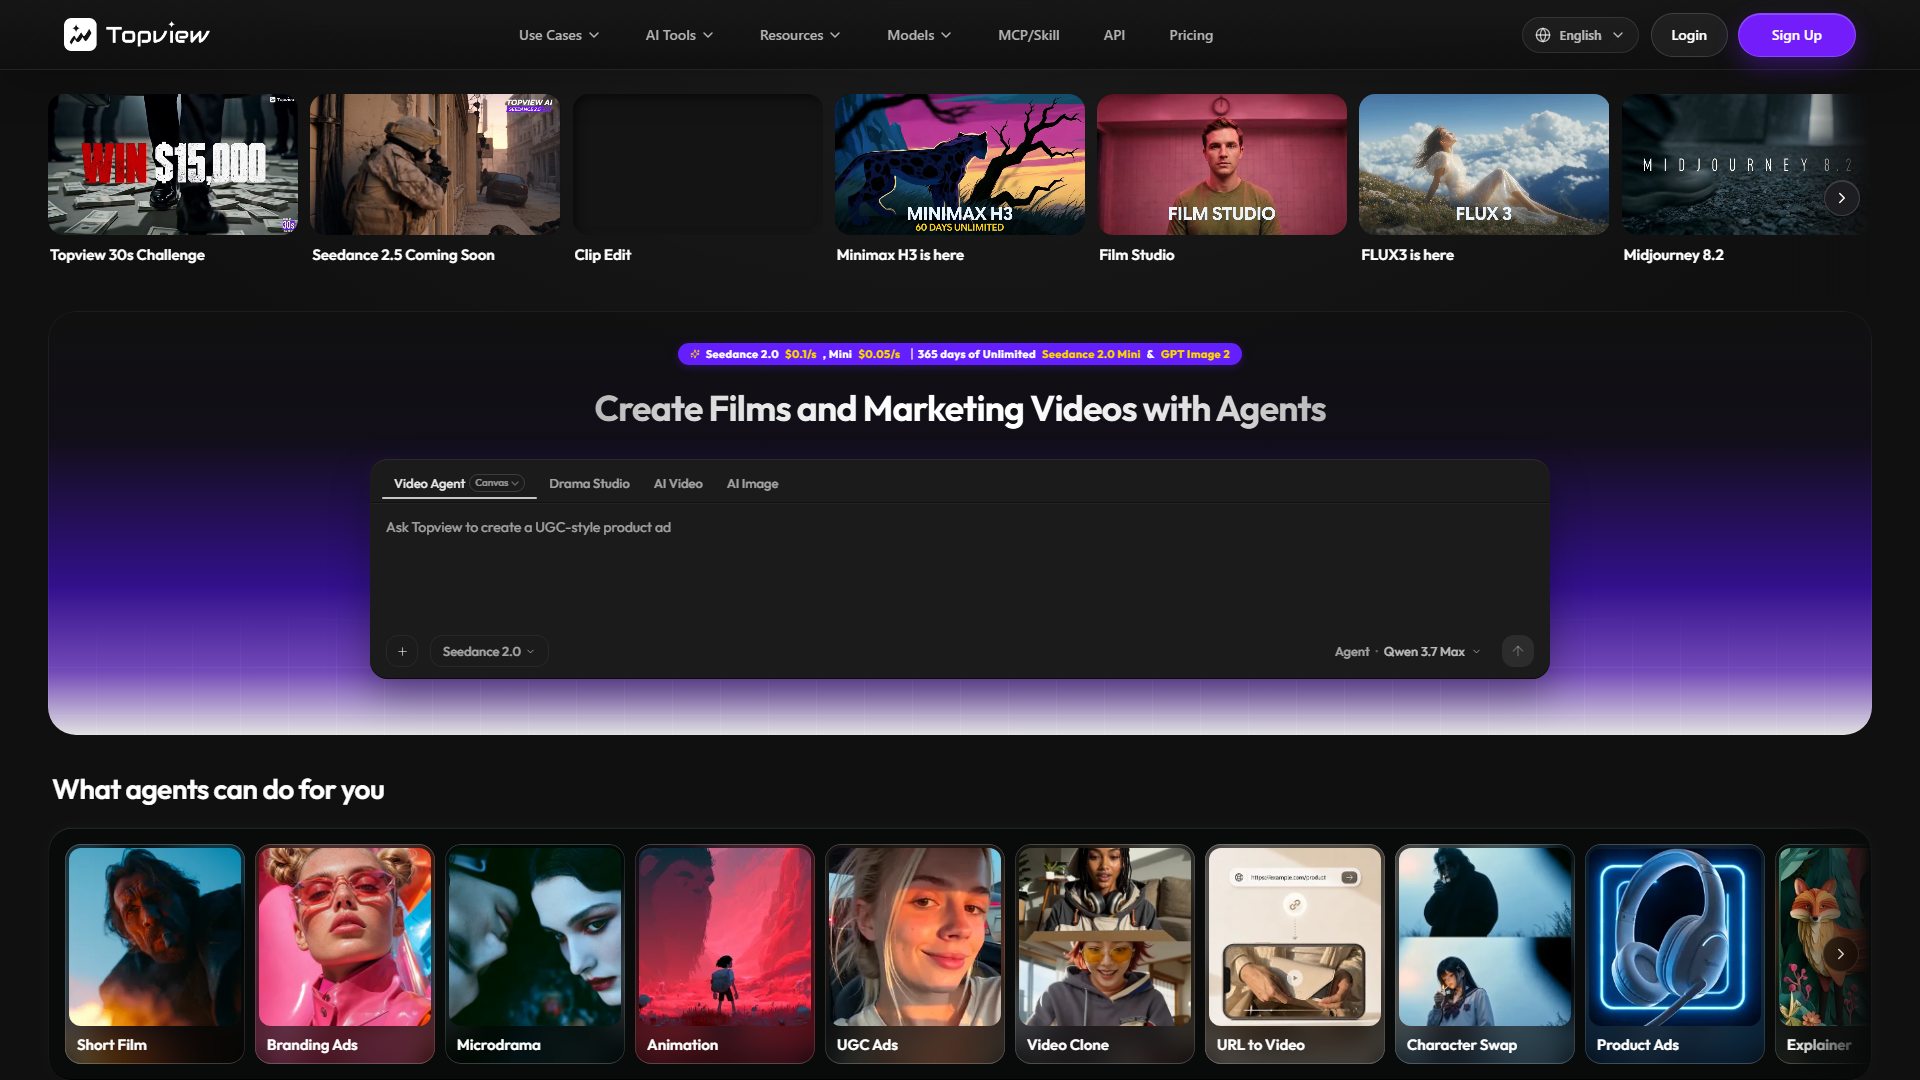Select the Microdrama agent card
1920x1080 pixels.
pos(535,954)
